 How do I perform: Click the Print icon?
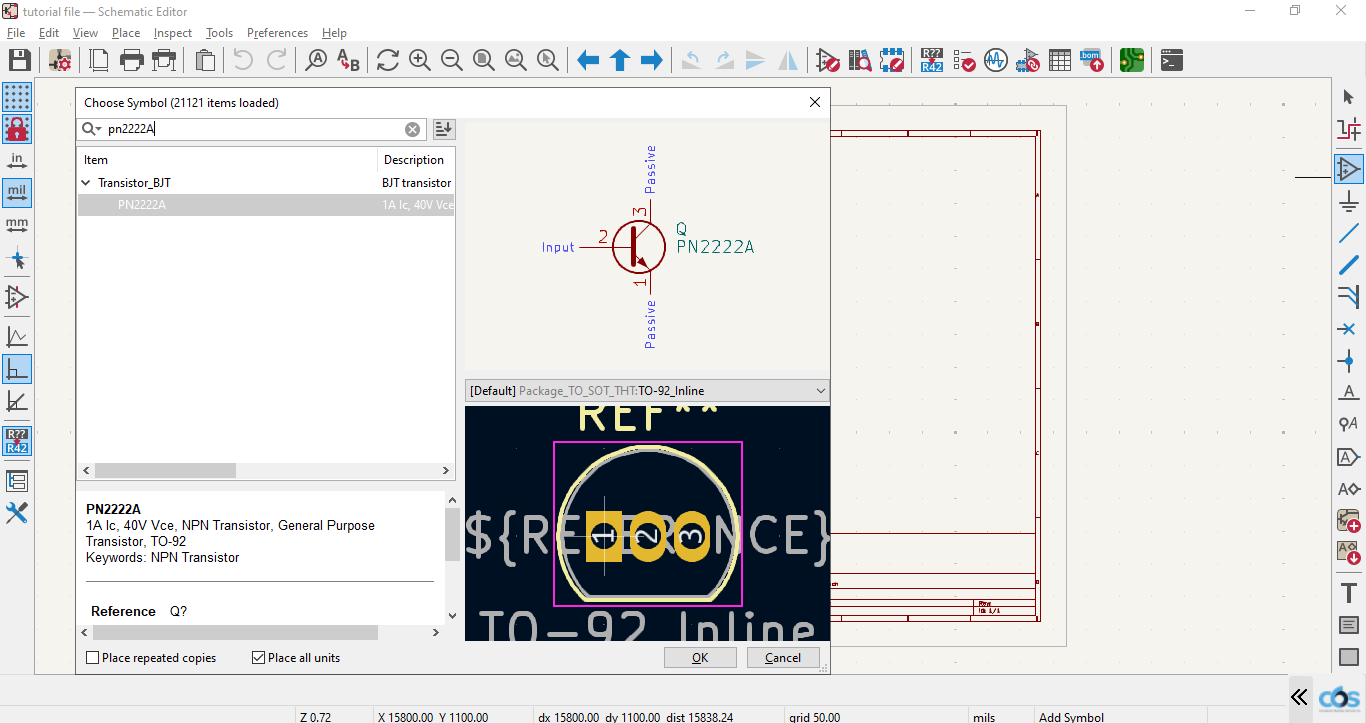[x=132, y=60]
